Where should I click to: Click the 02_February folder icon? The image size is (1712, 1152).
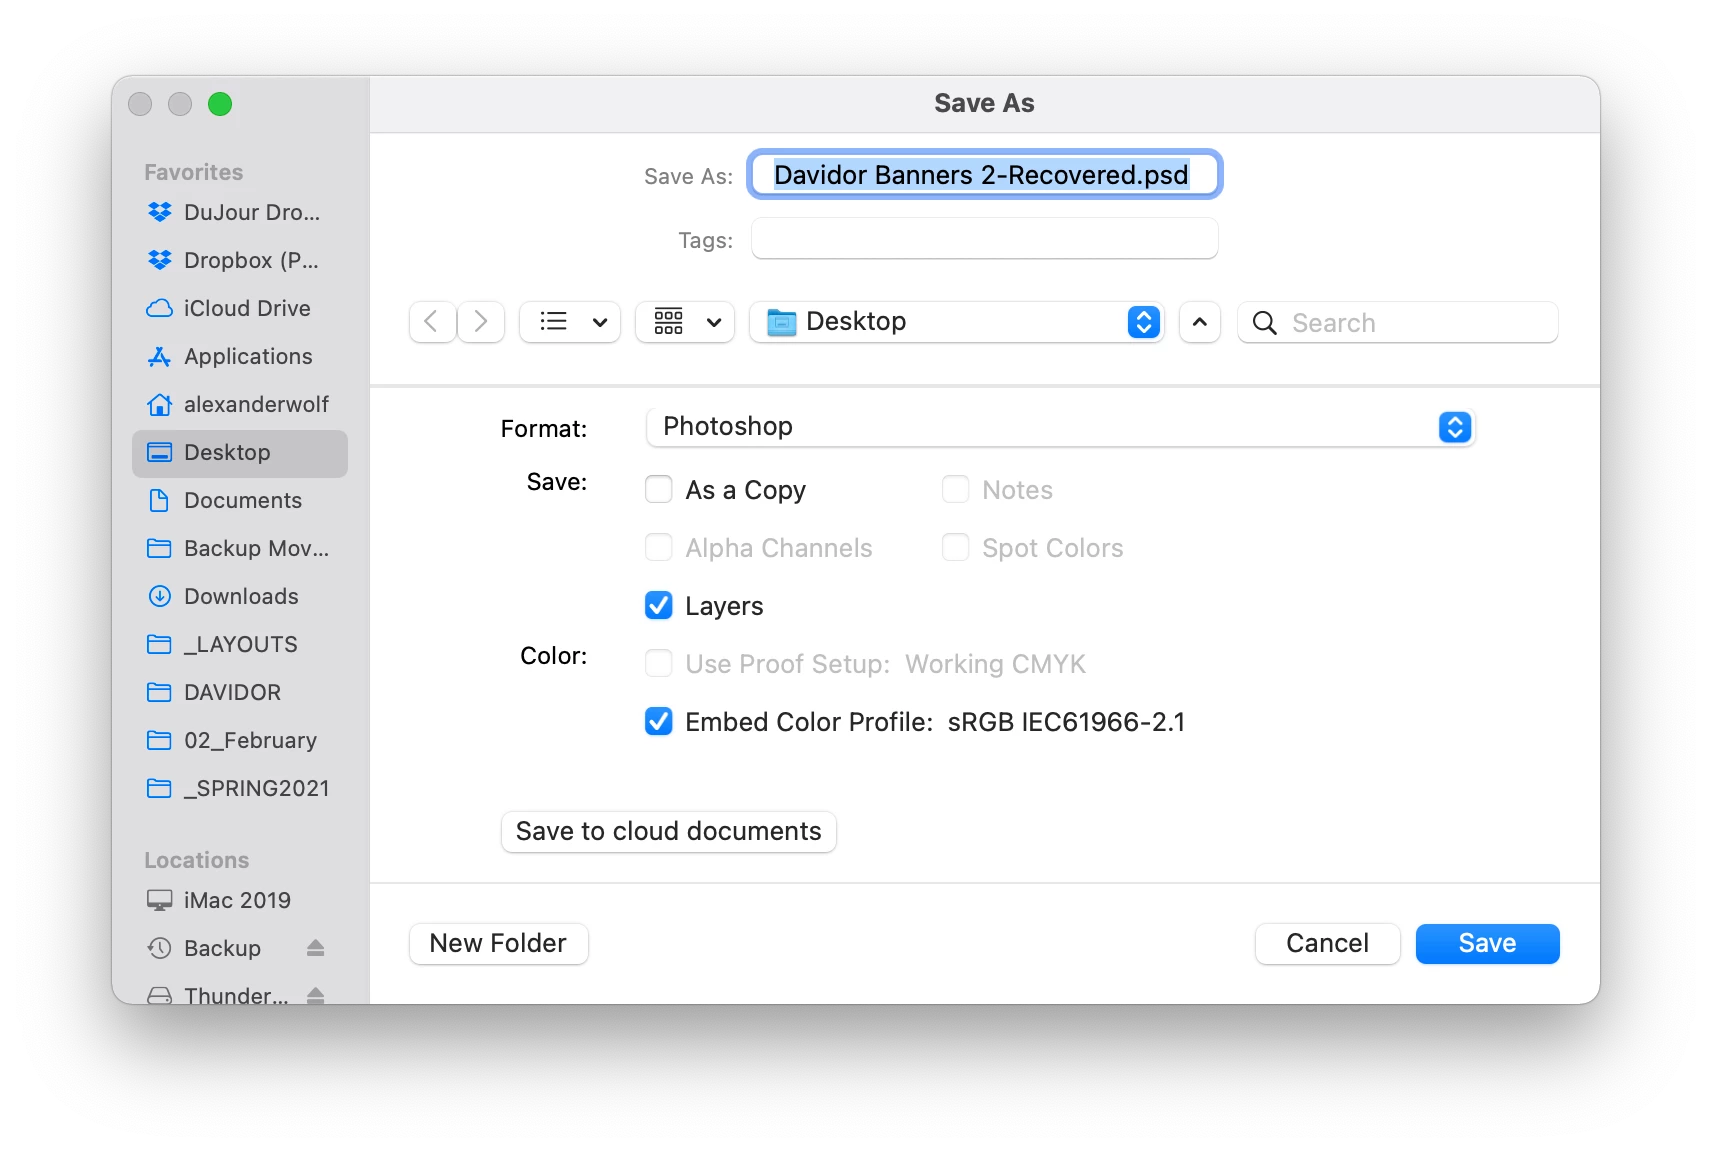point(159,740)
